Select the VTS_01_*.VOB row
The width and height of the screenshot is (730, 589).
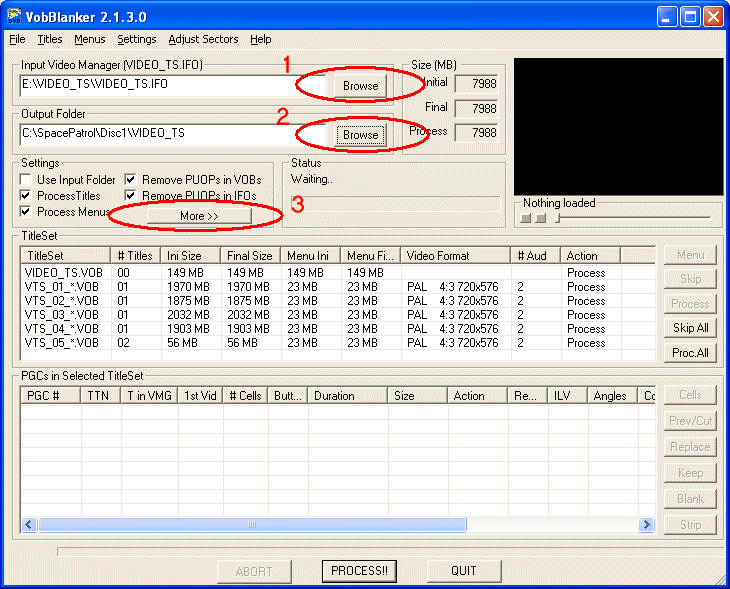tap(338, 287)
